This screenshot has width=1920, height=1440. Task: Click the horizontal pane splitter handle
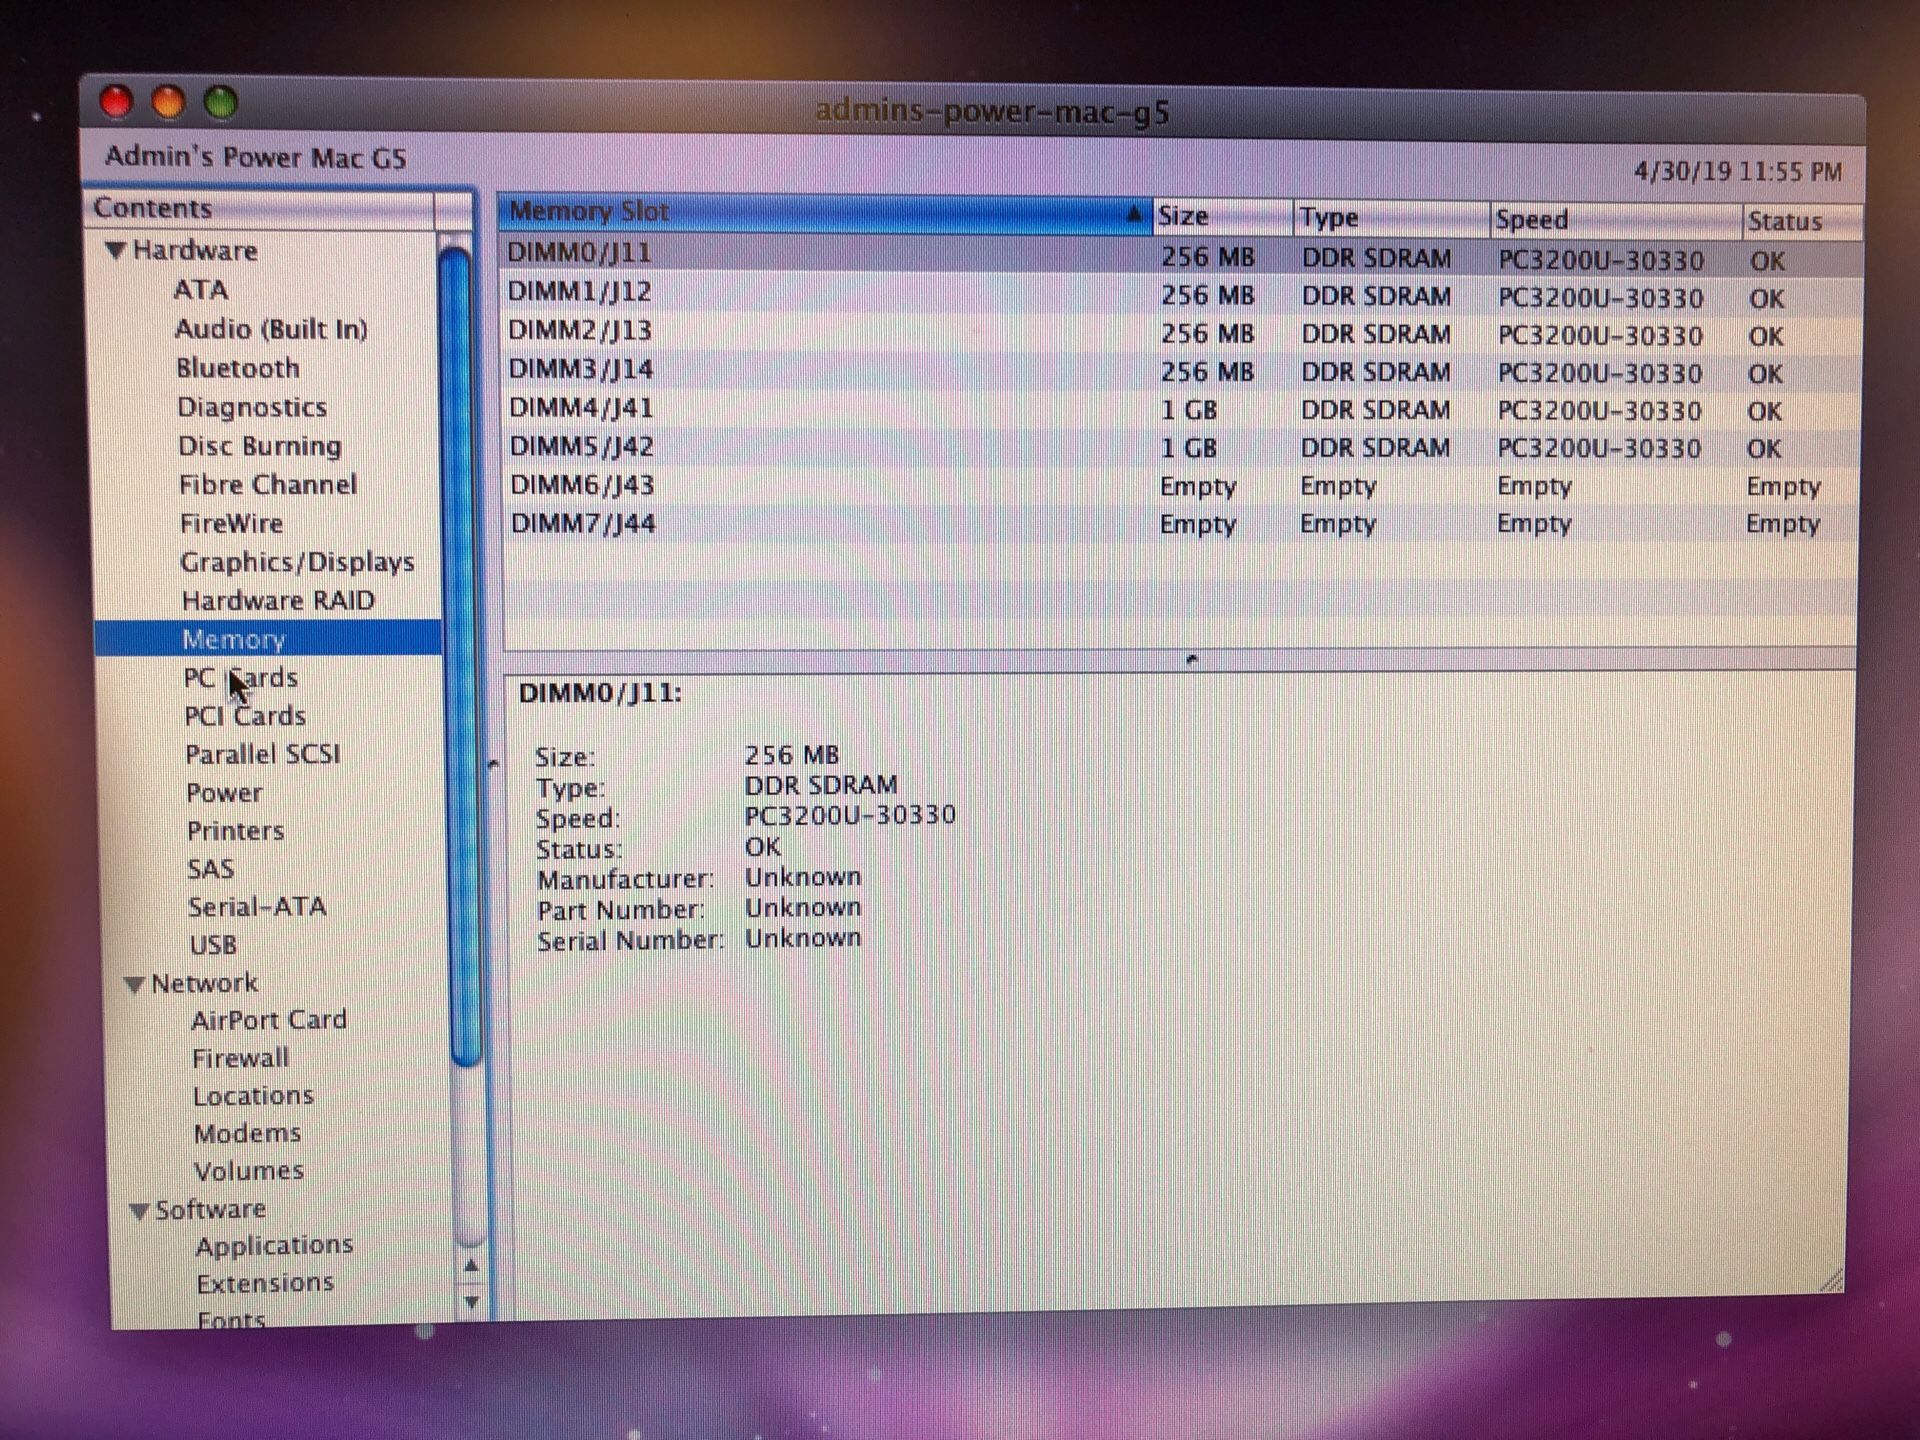point(1191,659)
